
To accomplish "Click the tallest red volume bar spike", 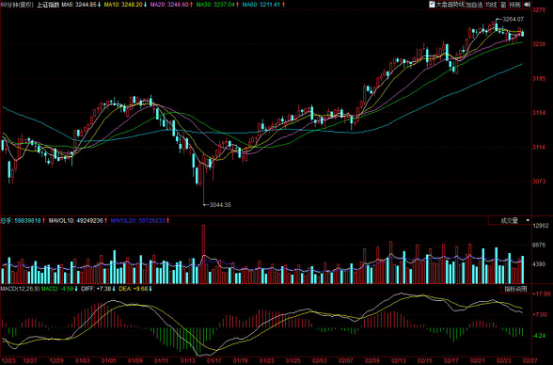I will [x=203, y=254].
